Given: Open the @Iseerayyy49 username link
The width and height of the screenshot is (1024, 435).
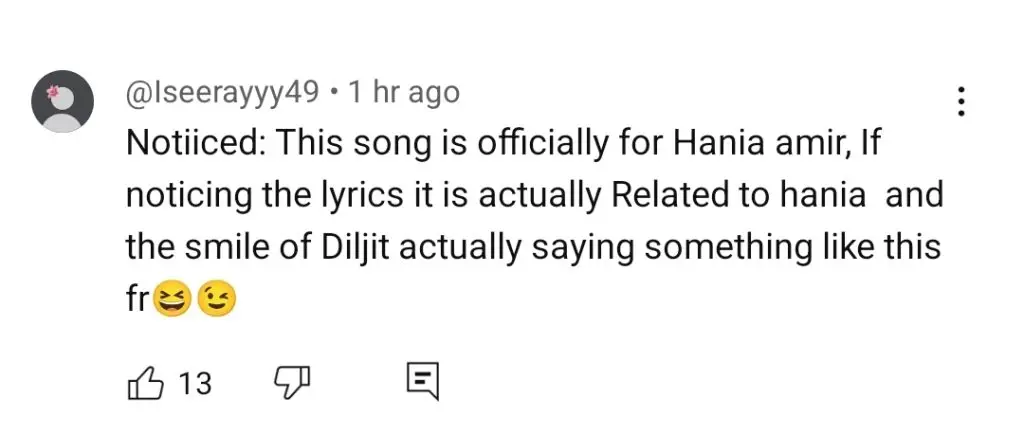Looking at the screenshot, I should tap(222, 94).
